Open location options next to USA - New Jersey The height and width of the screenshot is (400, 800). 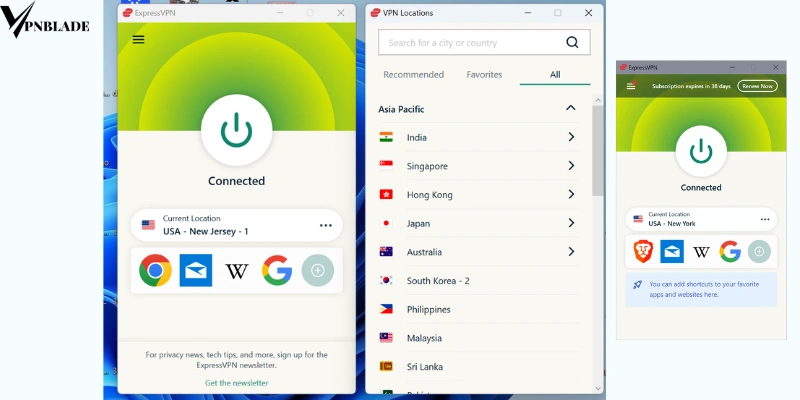point(326,225)
